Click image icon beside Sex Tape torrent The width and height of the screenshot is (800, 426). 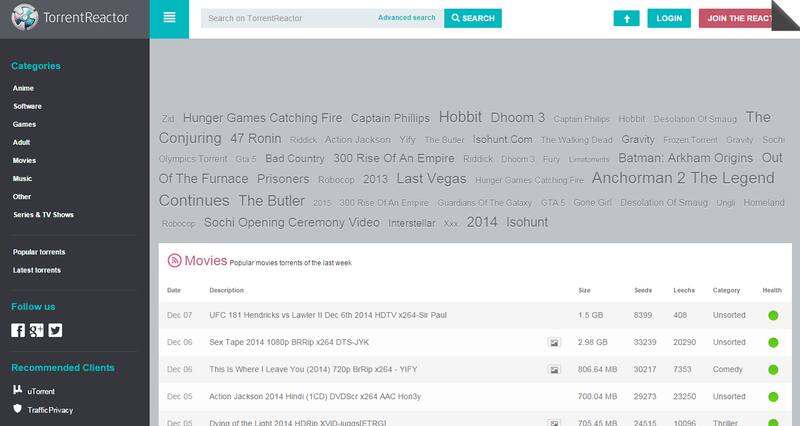coord(554,342)
